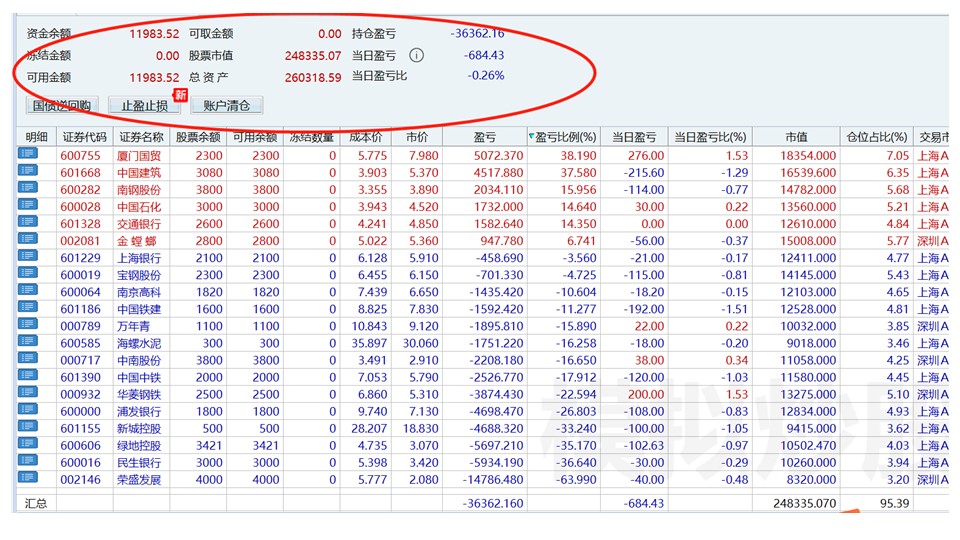Click profit value 5072.370

(498, 156)
